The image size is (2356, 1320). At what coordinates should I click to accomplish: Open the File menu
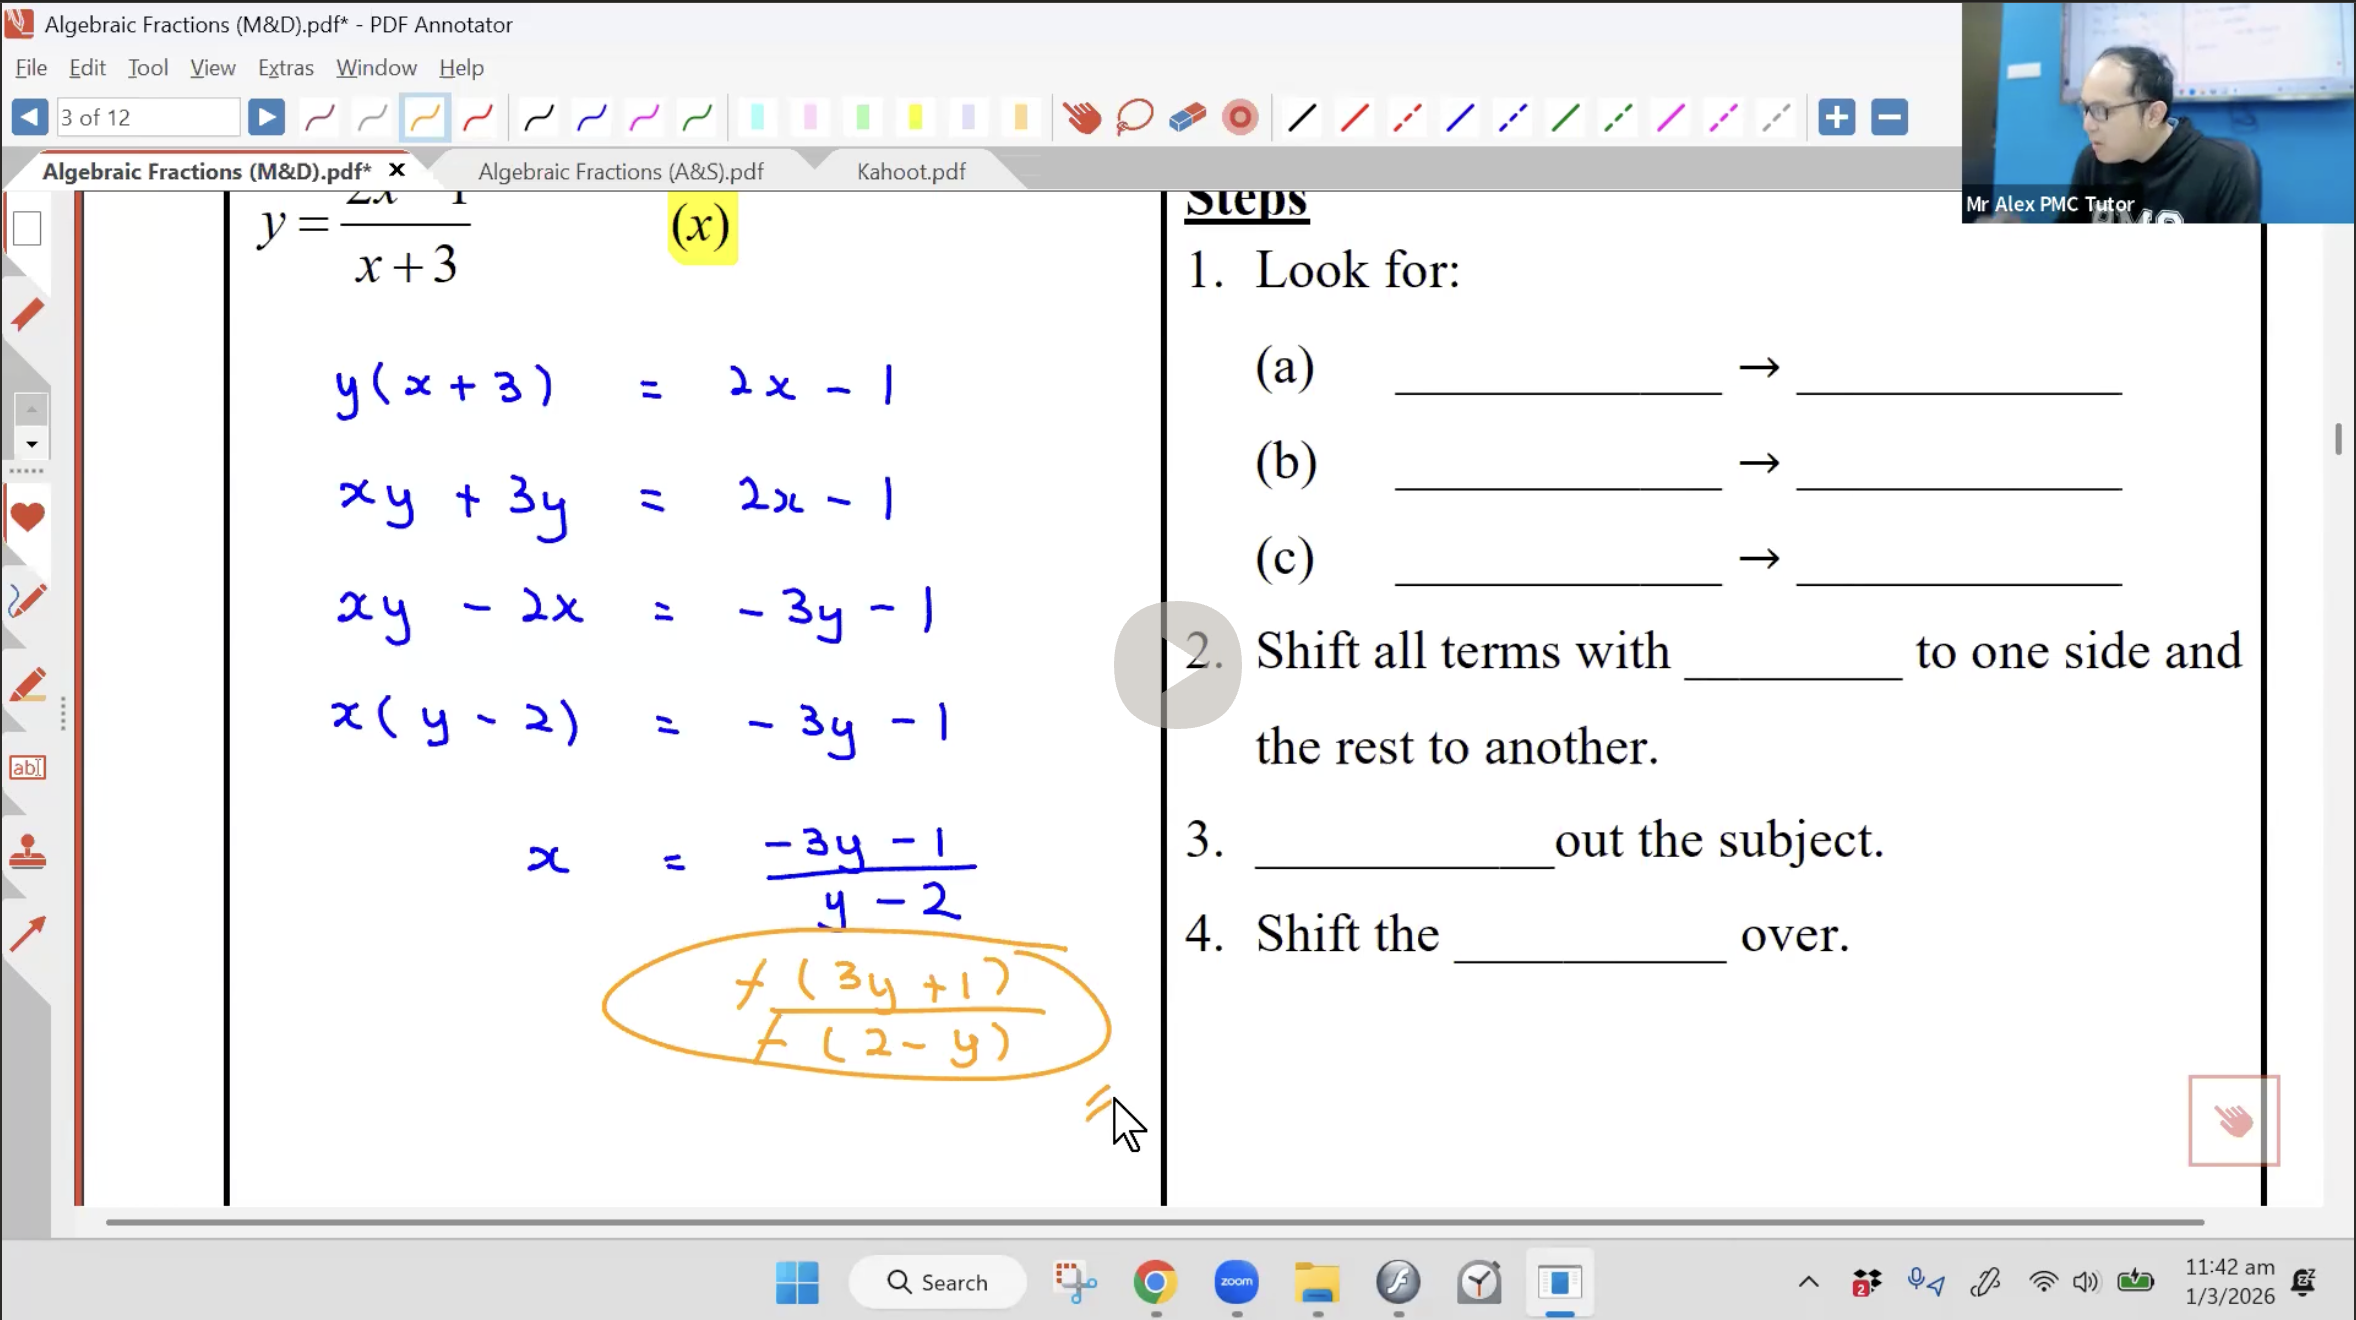(x=31, y=67)
